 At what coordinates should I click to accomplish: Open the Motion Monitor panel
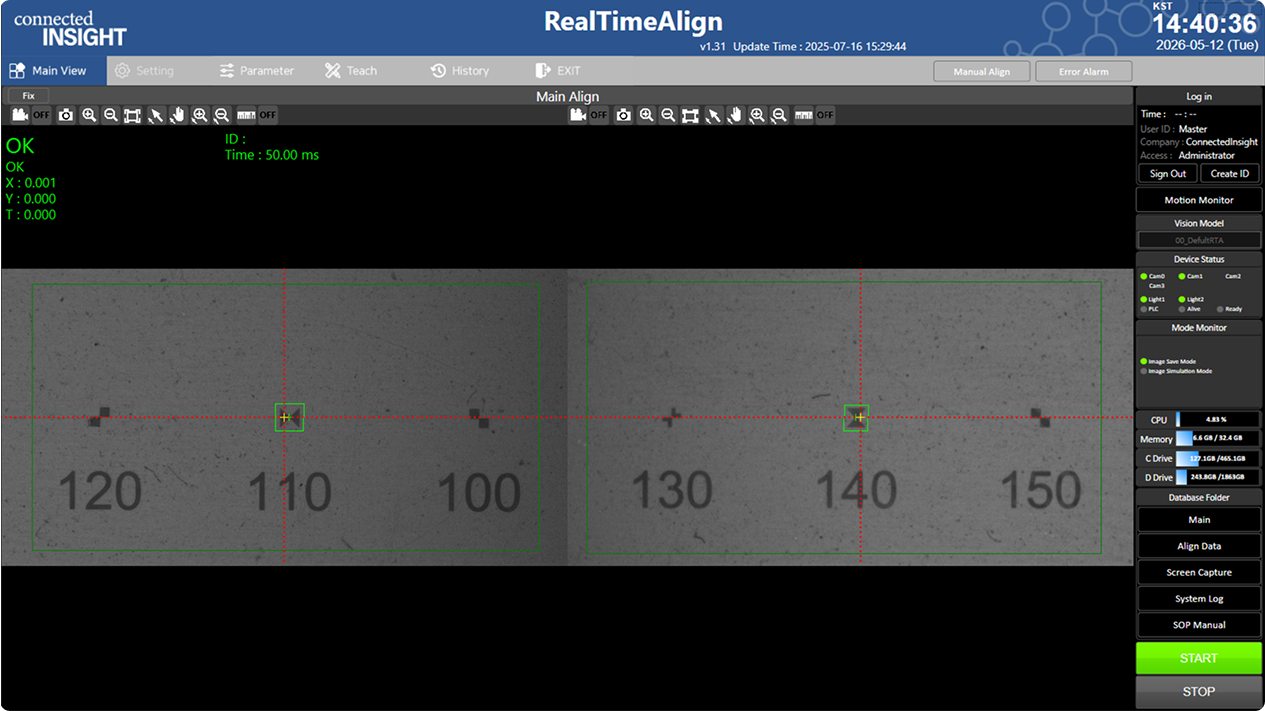(x=1198, y=200)
